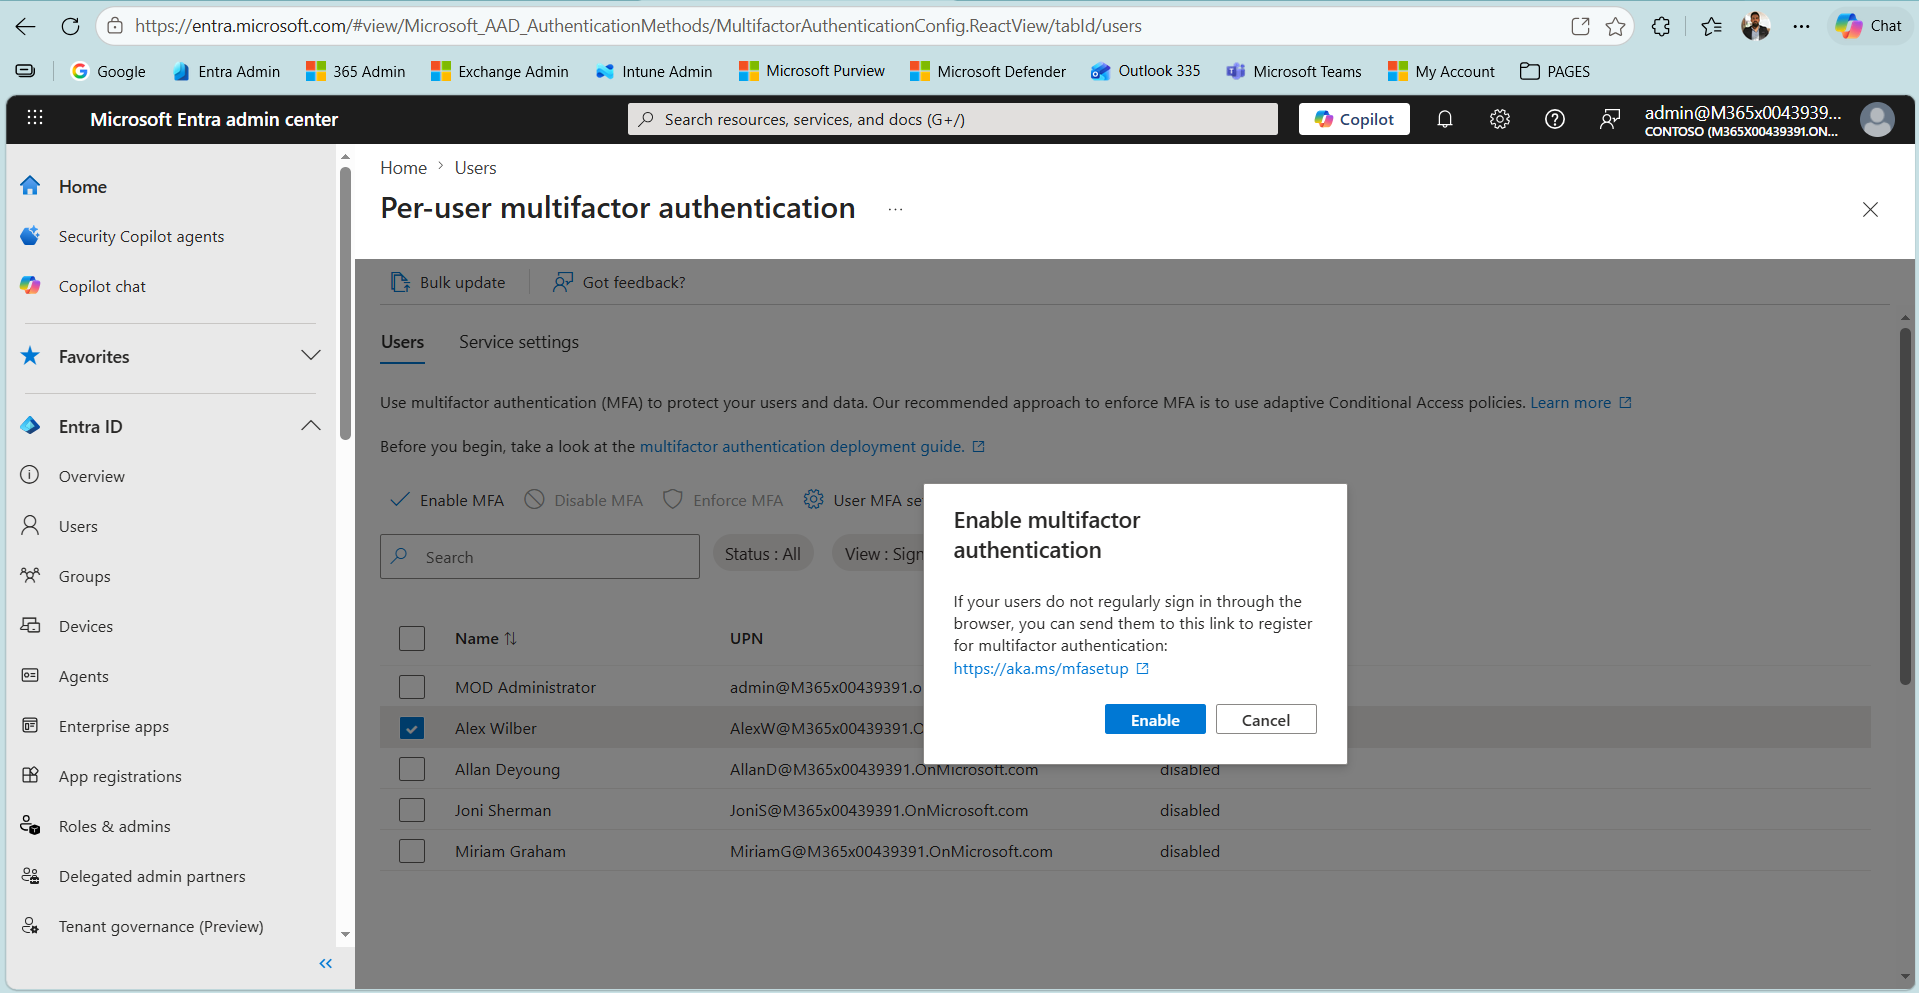Check the Allan Deyoung checkbox
Viewport: 1919px width, 993px height.
coord(412,769)
